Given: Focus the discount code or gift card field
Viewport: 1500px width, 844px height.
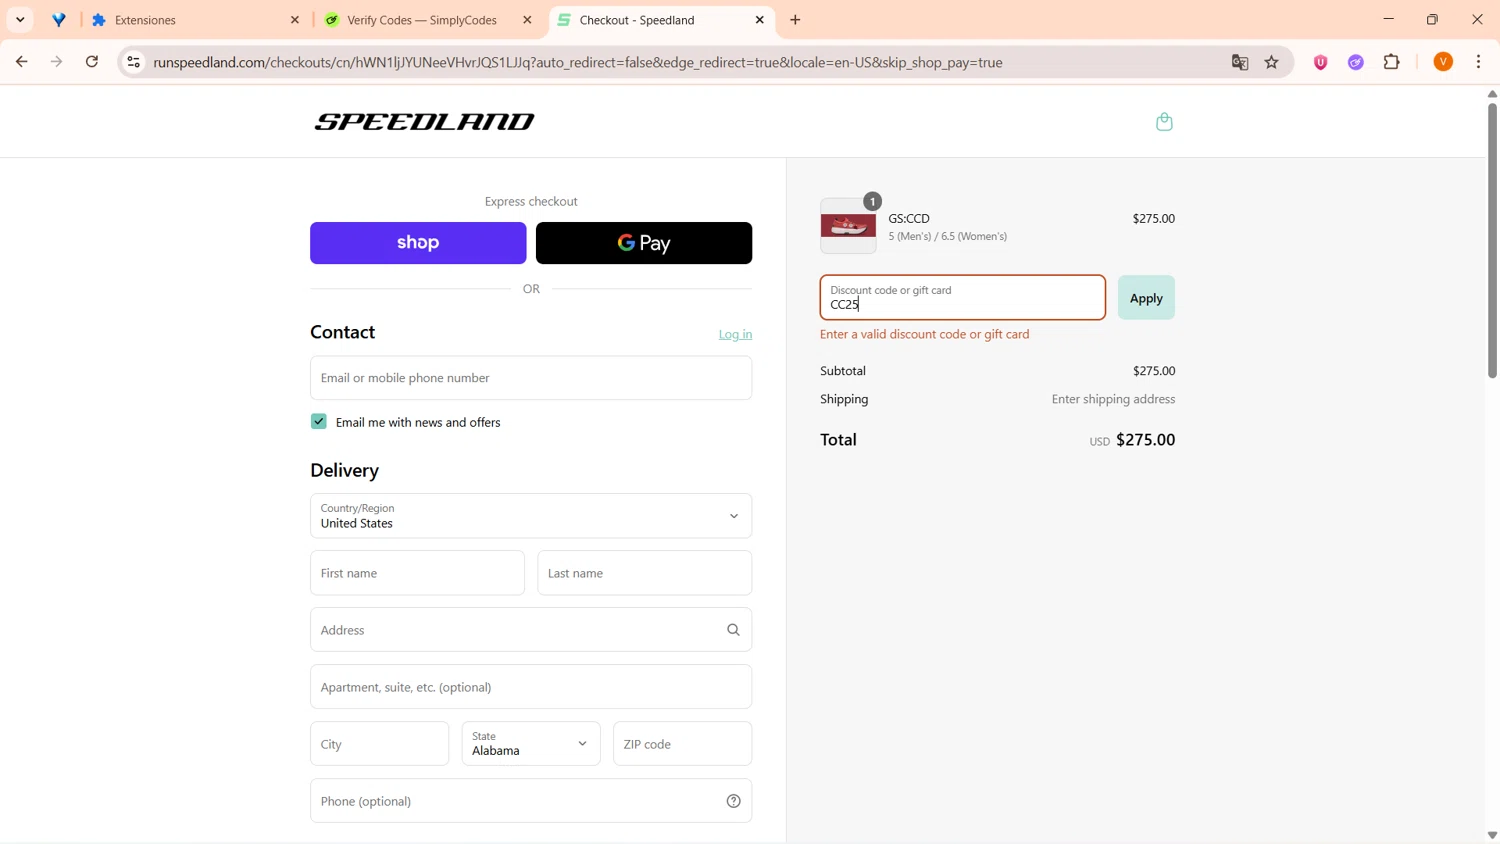Looking at the screenshot, I should 963,298.
